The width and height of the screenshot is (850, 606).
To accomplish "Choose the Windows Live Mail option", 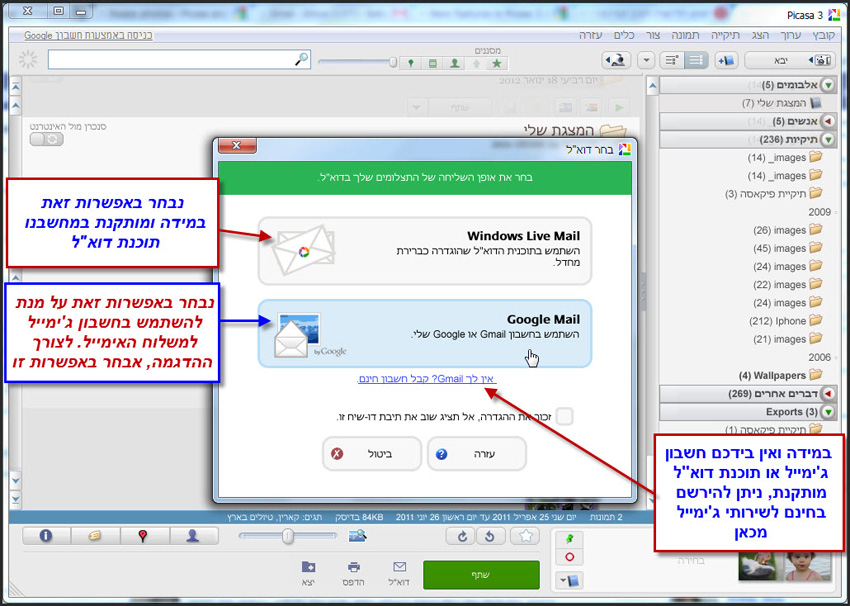I will click(x=424, y=251).
